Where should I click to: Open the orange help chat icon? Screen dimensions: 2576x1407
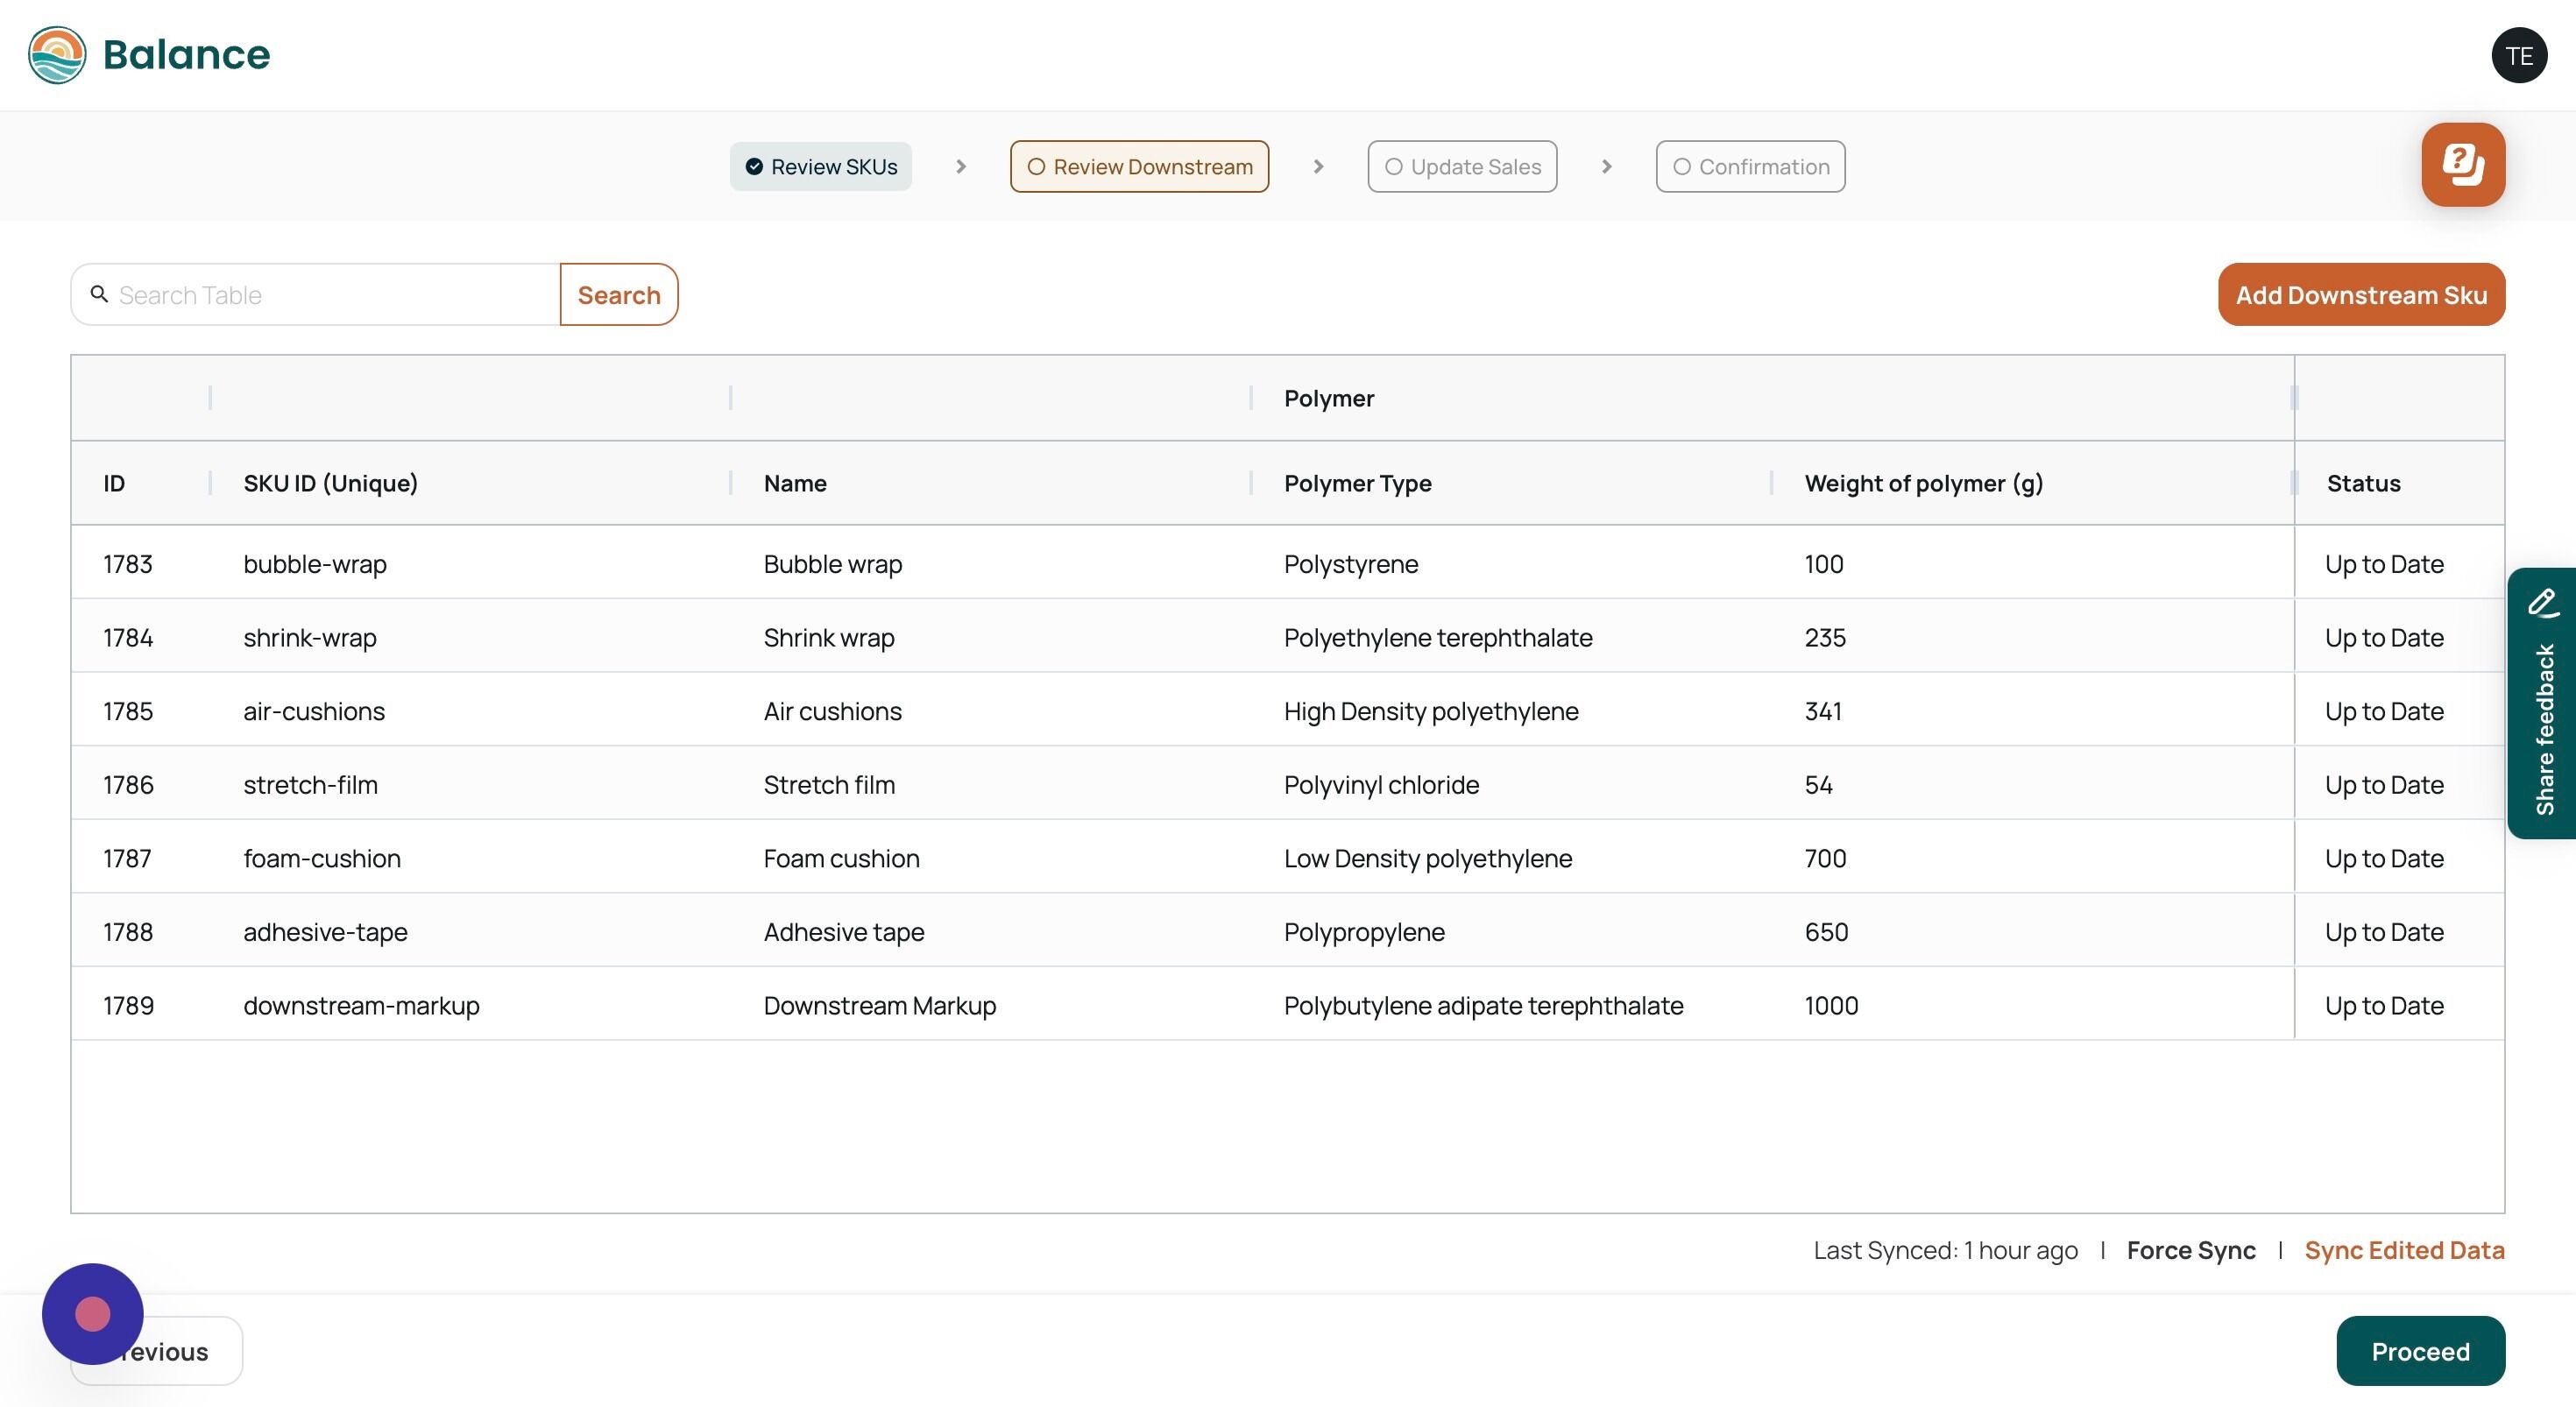[2462, 165]
